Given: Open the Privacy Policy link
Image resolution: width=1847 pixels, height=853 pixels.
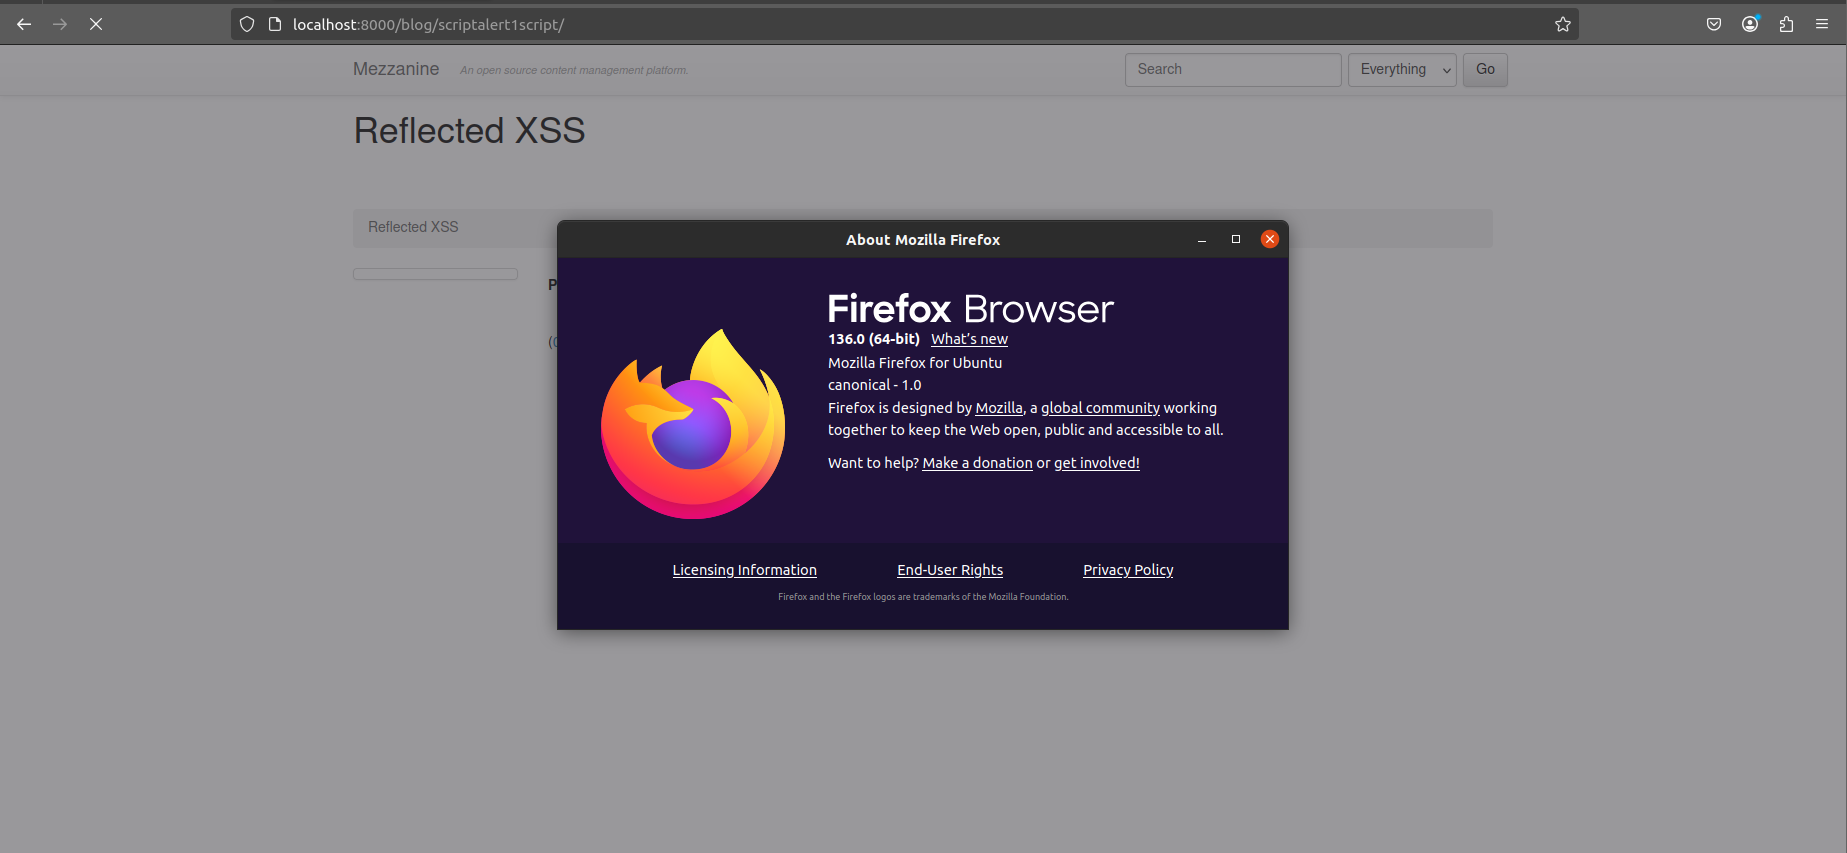Looking at the screenshot, I should 1128,570.
